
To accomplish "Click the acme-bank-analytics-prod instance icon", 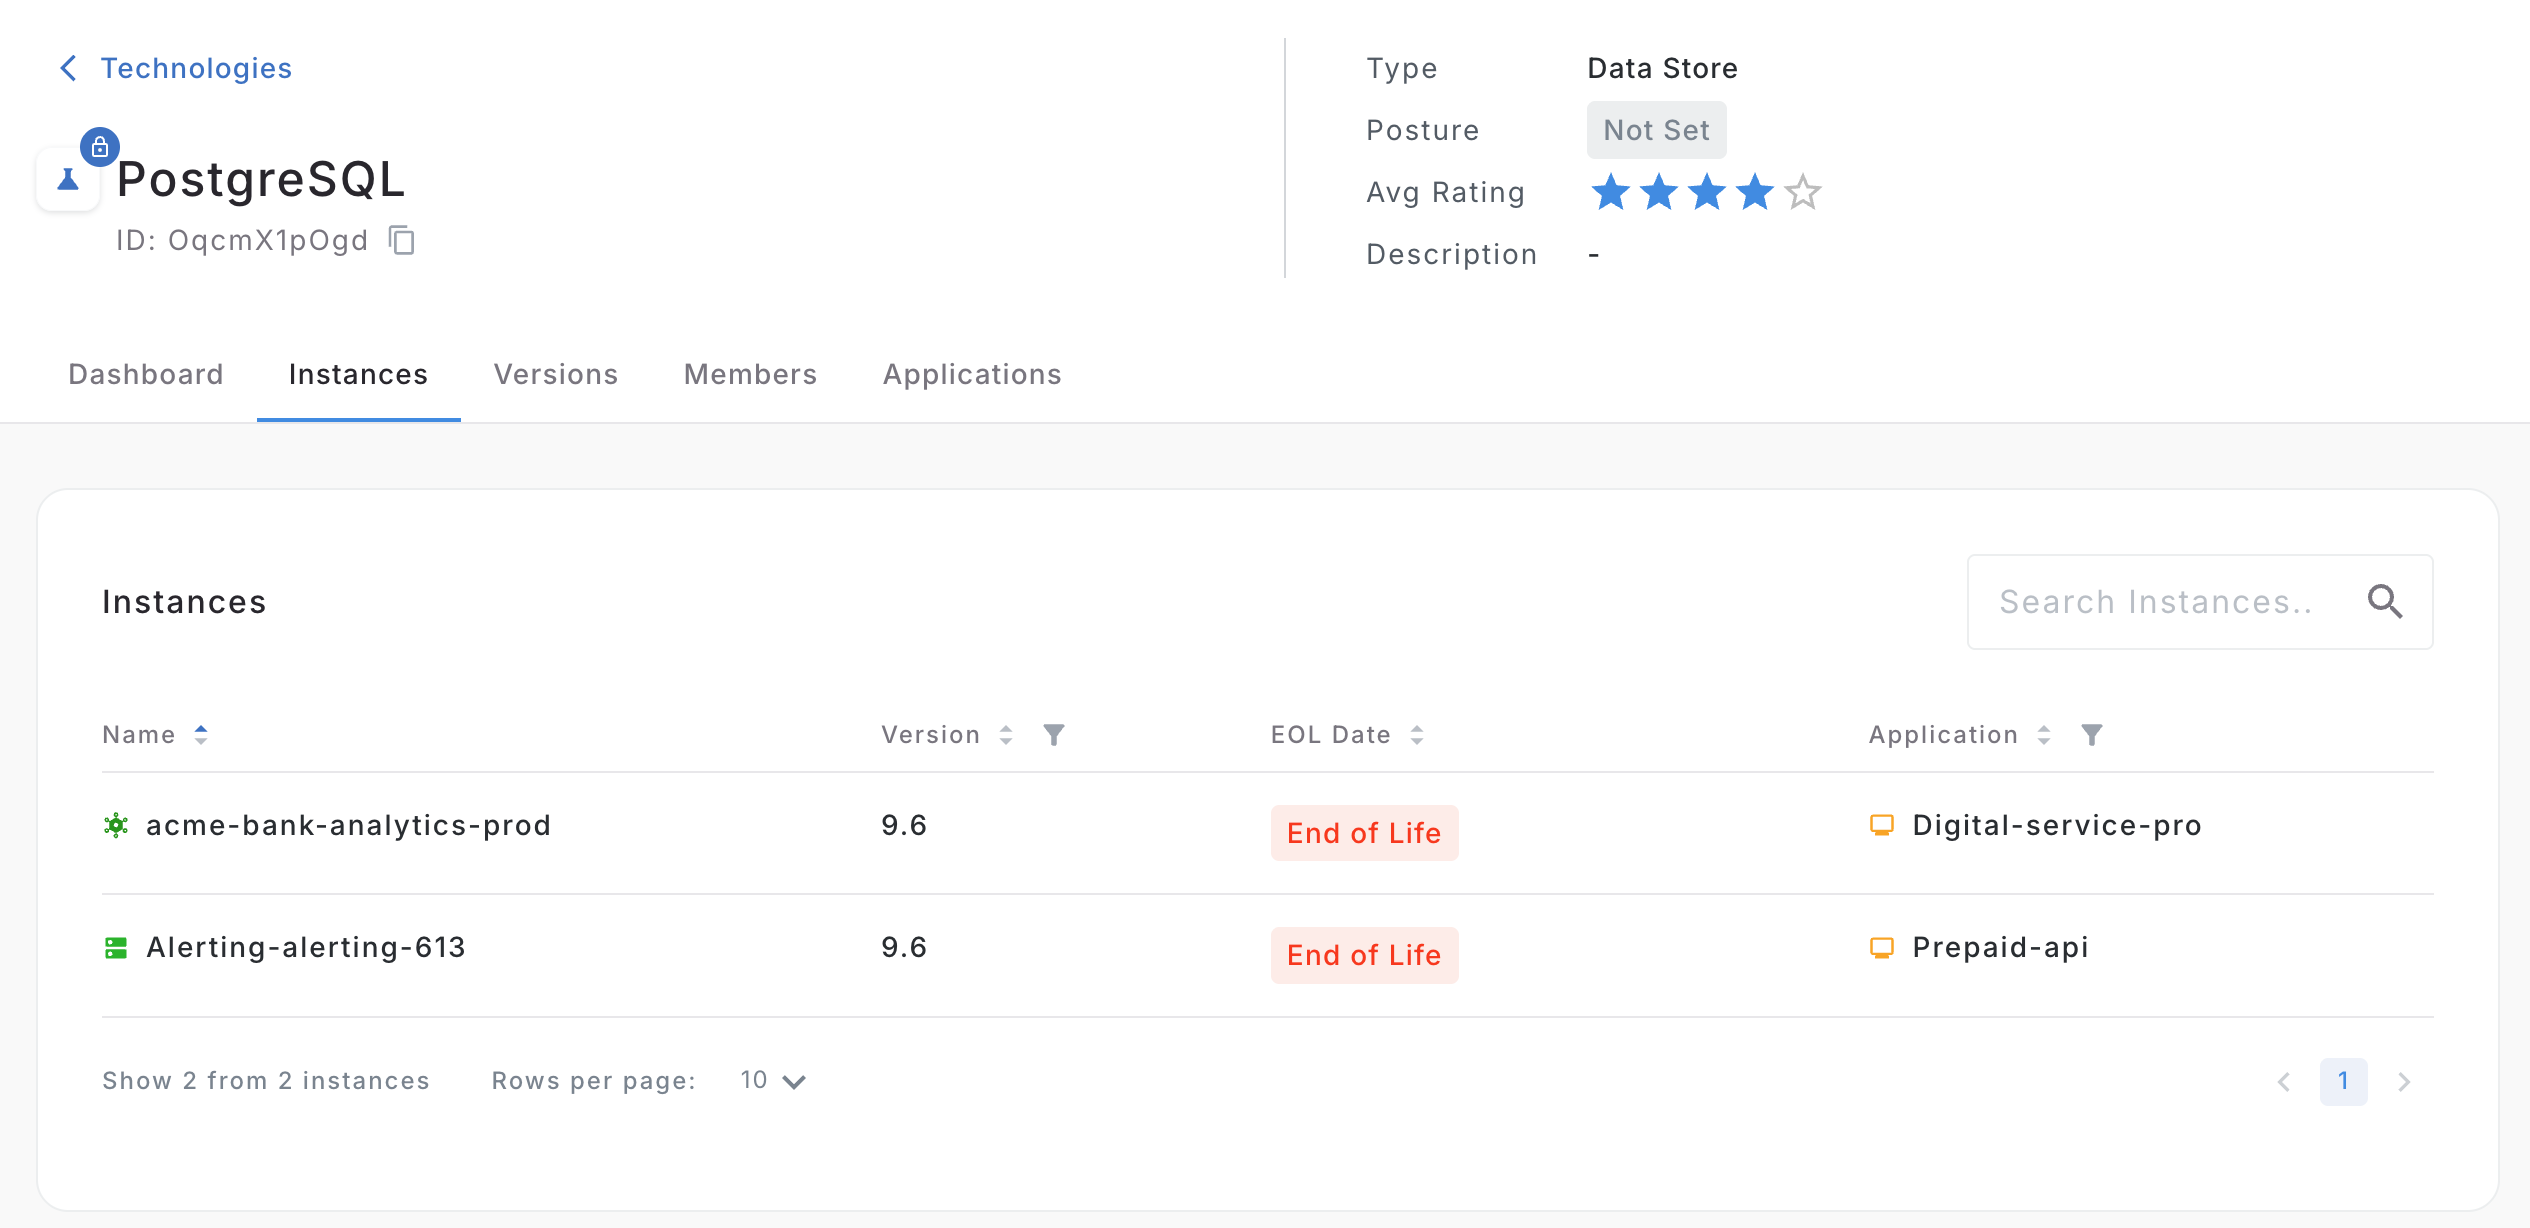I will 116,825.
